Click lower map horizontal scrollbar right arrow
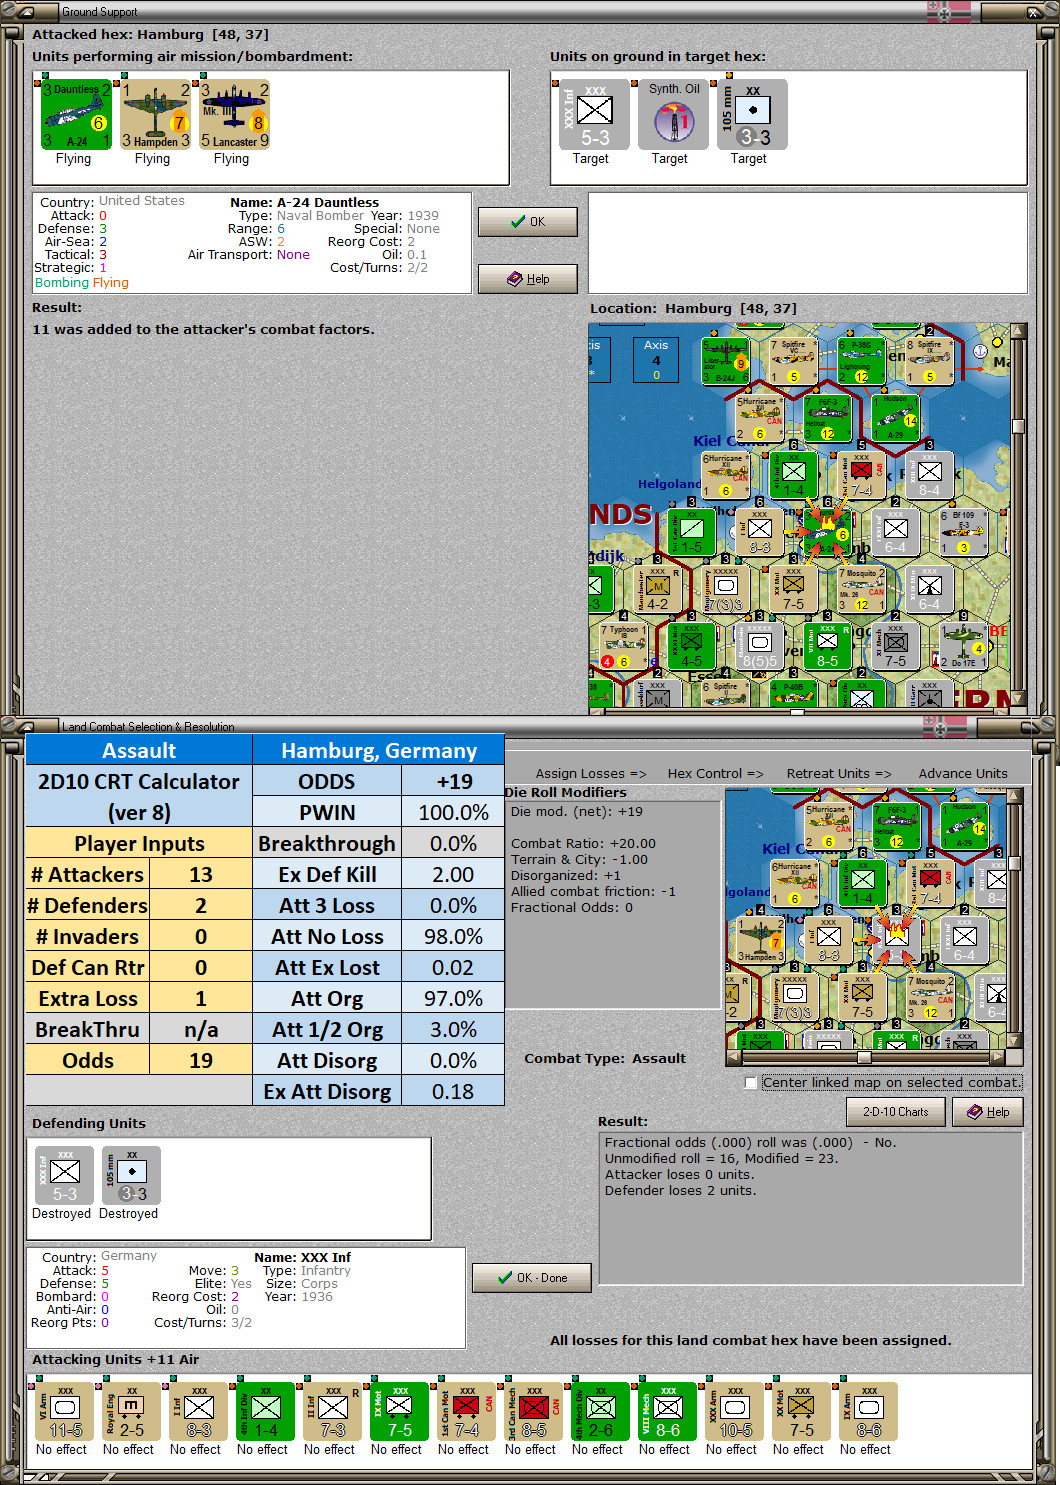This screenshot has height=1485, width=1060. (x=997, y=1057)
